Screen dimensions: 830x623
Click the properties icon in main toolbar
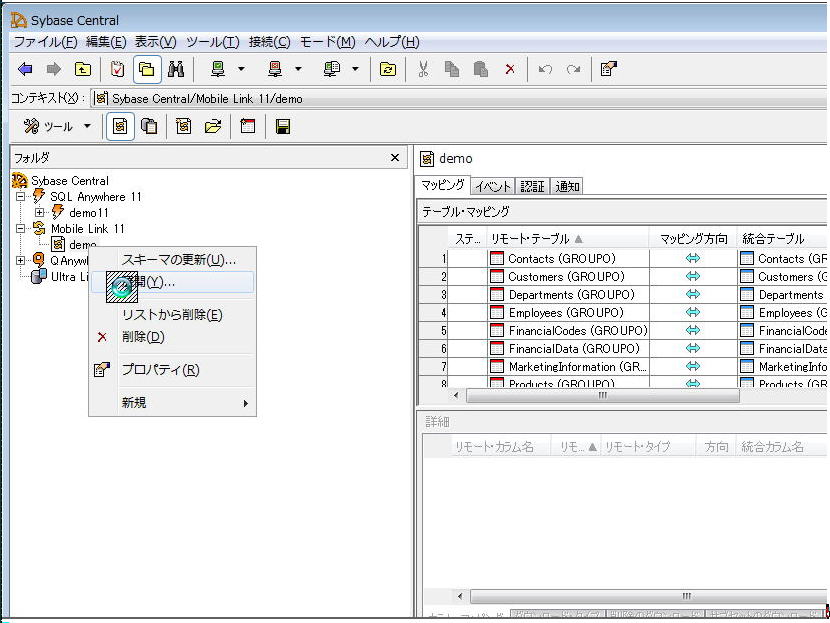[x=608, y=69]
